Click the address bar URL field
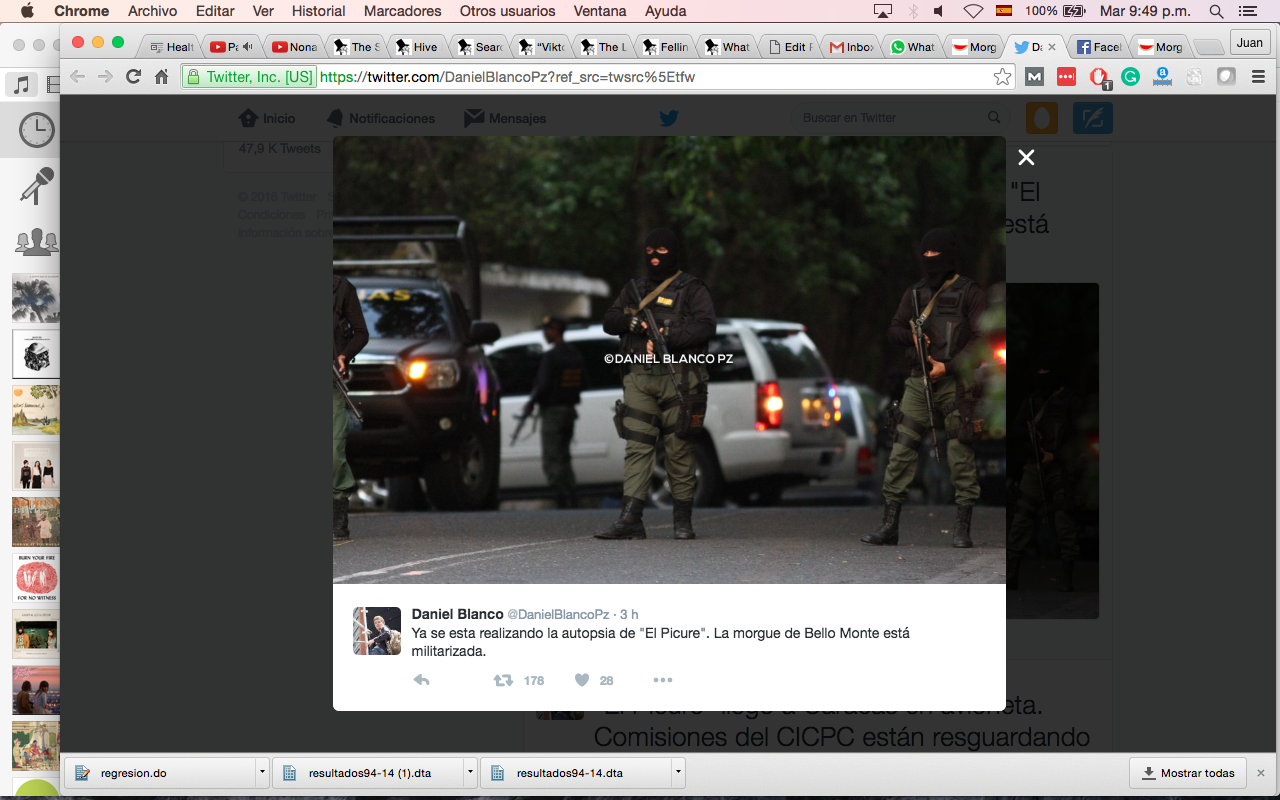Screen dimensions: 1280x800 (650, 77)
